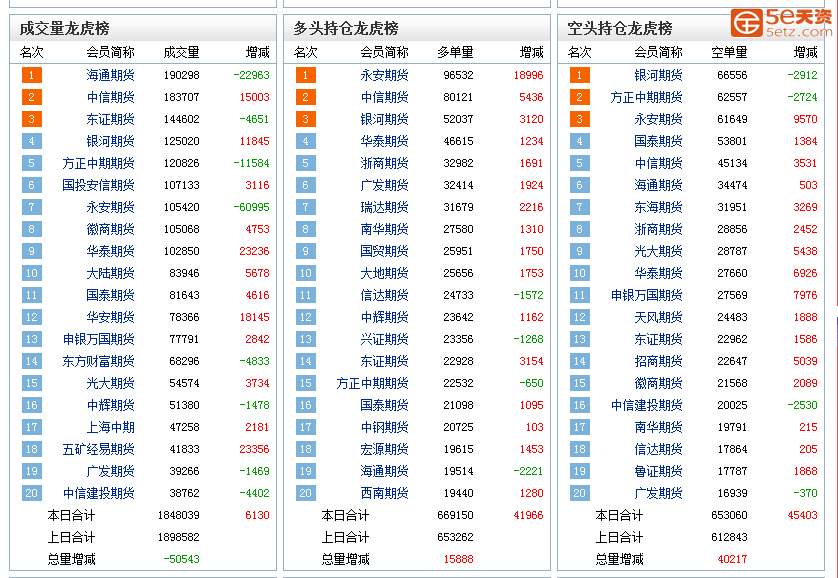Click the 成交量 column header
The width and height of the screenshot is (838, 578).
[182, 52]
